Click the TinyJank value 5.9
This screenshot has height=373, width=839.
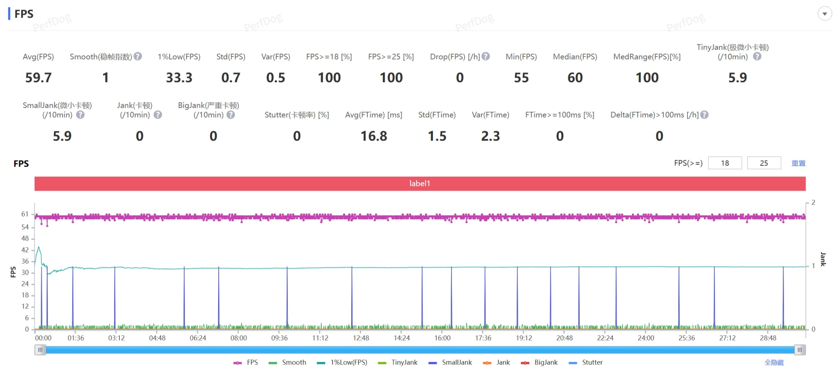tap(737, 78)
